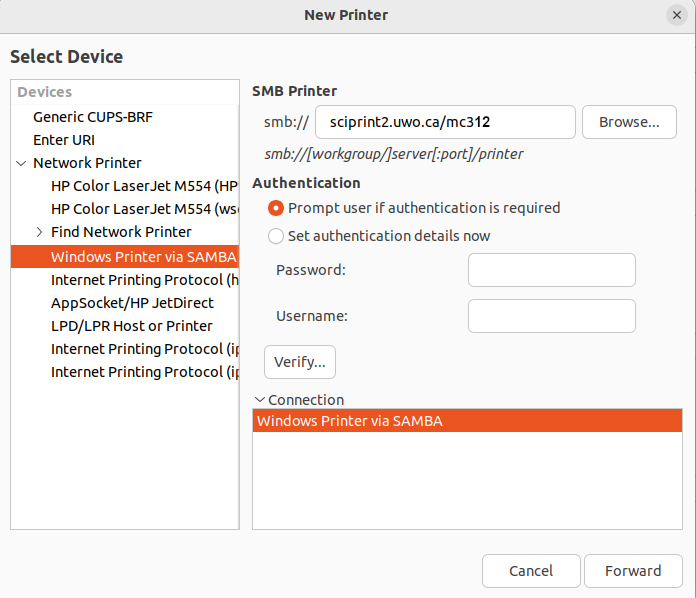The width and height of the screenshot is (696, 598).
Task: Select Set authentication details now radio
Action: coord(276,236)
